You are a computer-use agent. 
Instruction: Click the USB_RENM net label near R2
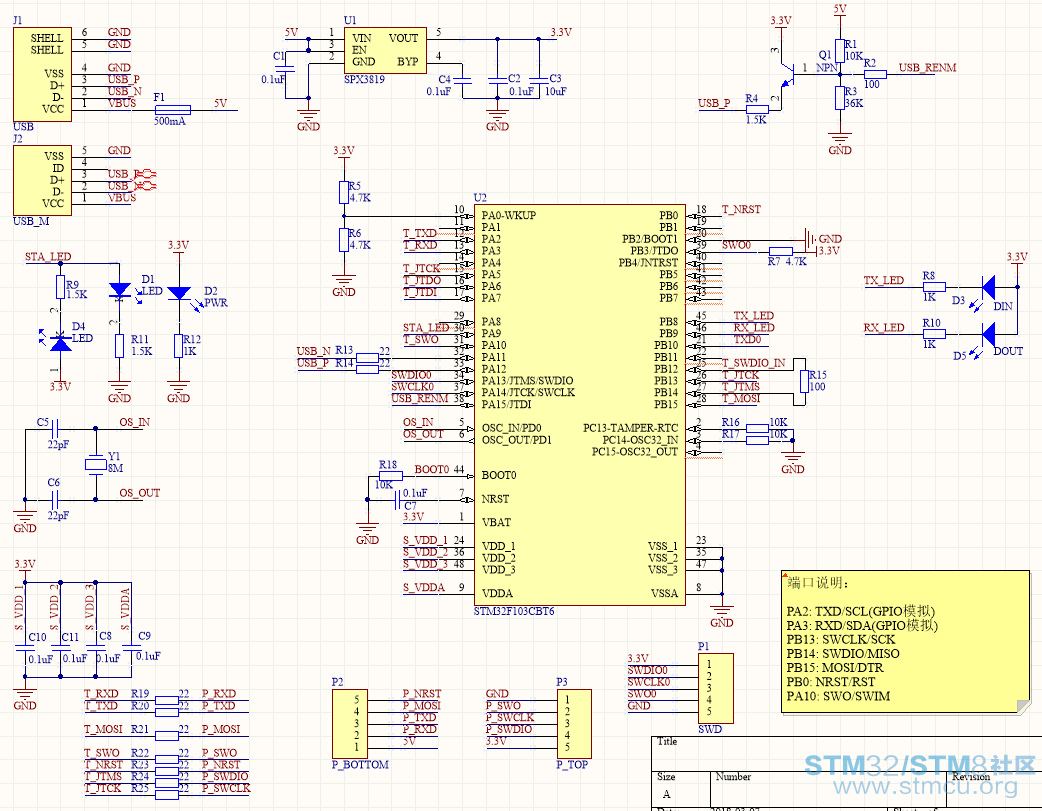point(927,68)
